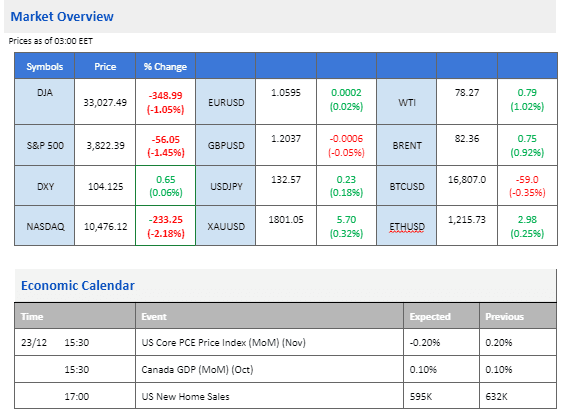Select the Symbols column header
The image size is (584, 419).
44,66
